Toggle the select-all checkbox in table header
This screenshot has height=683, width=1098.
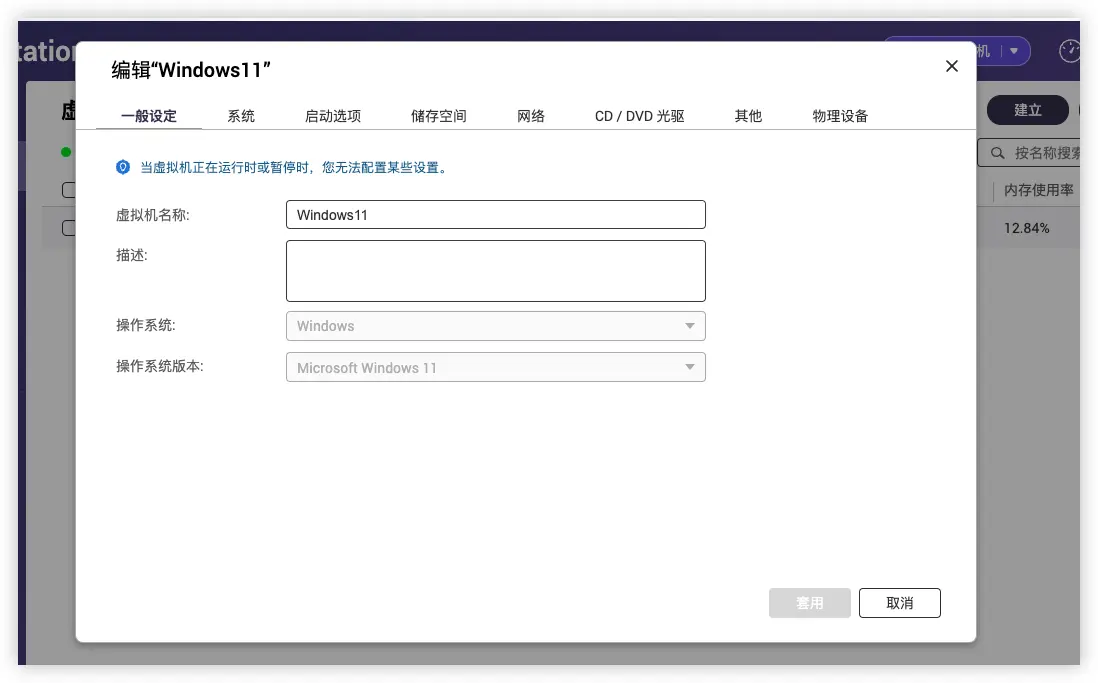[68, 190]
